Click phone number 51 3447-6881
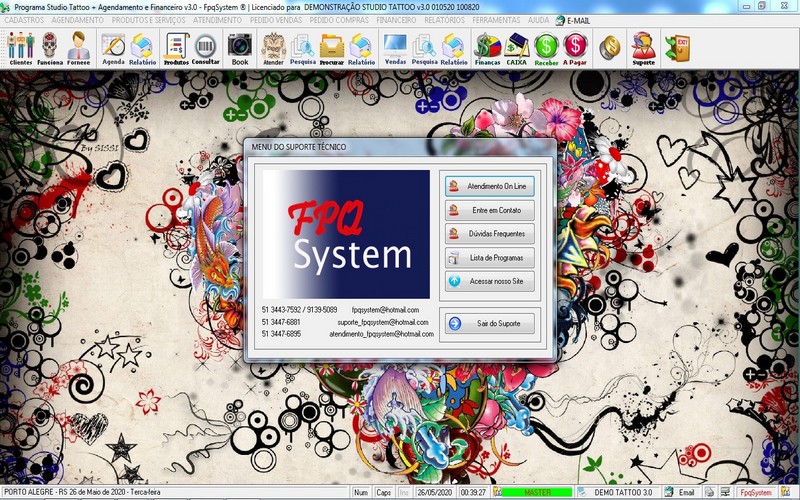The height and width of the screenshot is (500, 800). point(281,322)
